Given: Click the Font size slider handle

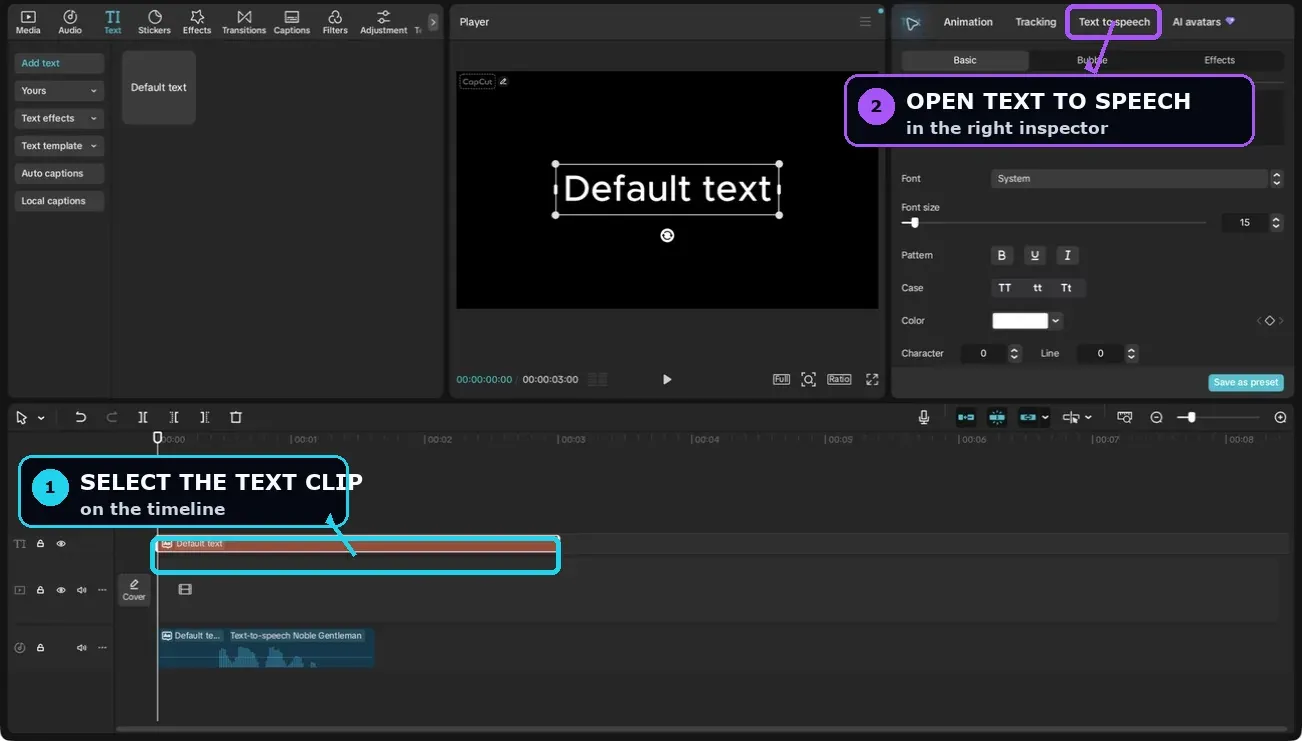Looking at the screenshot, I should point(914,223).
